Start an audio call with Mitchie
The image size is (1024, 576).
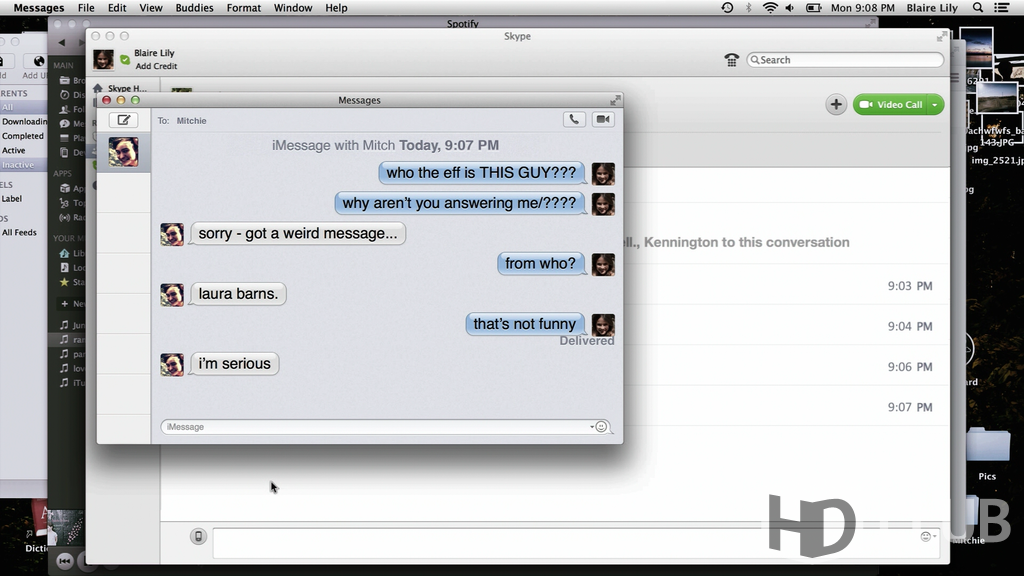coord(573,120)
